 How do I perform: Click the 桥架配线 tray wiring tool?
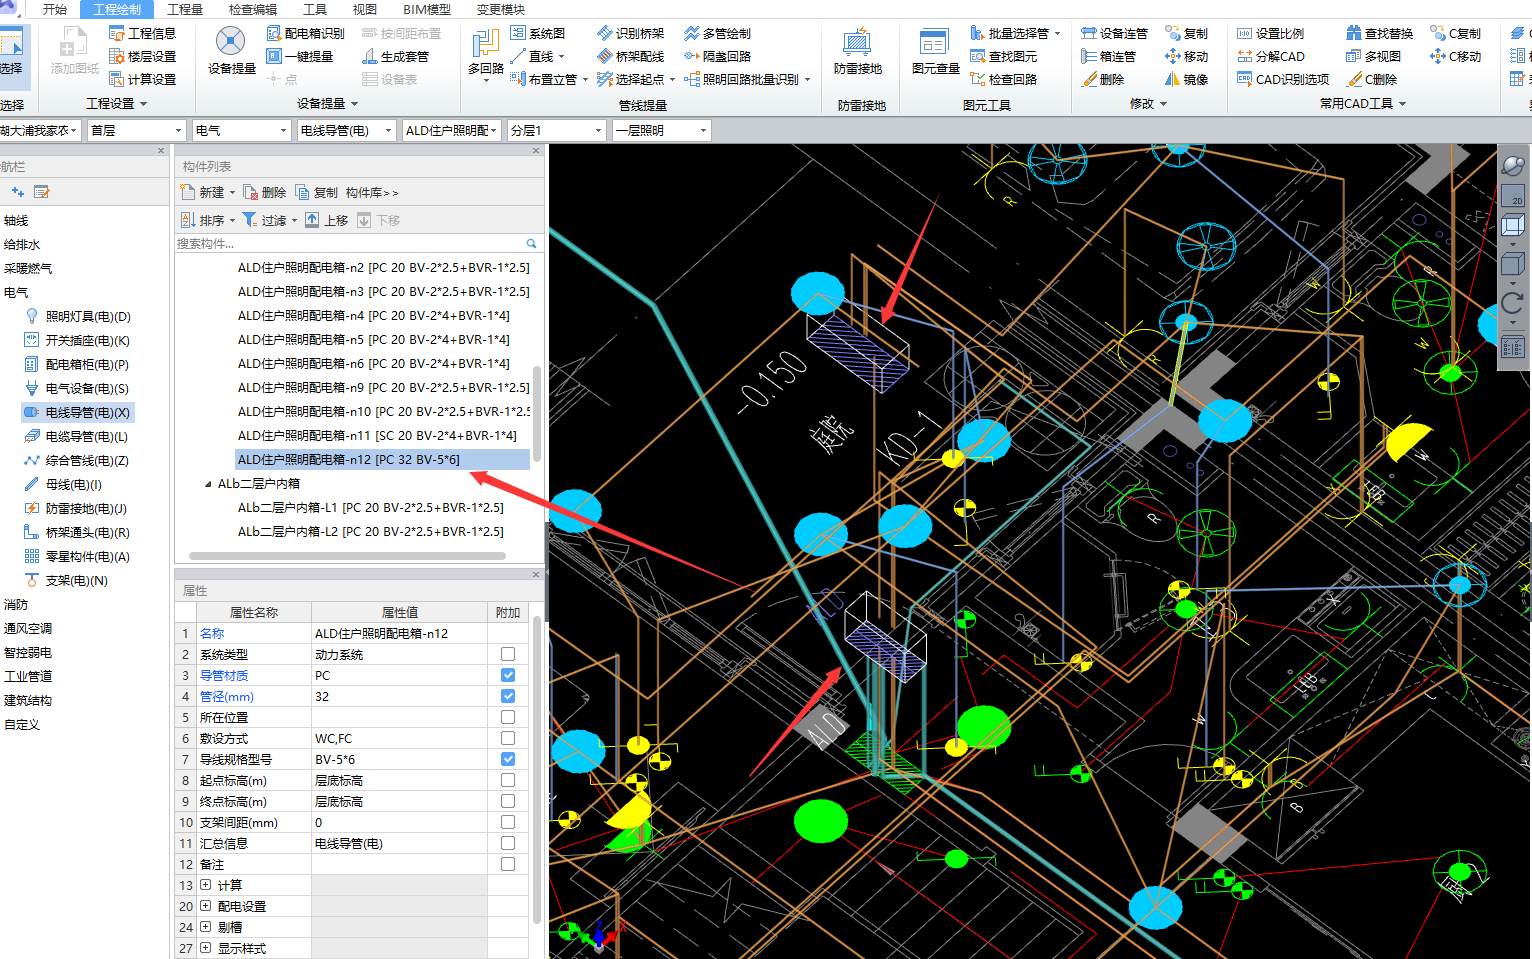pyautogui.click(x=630, y=56)
